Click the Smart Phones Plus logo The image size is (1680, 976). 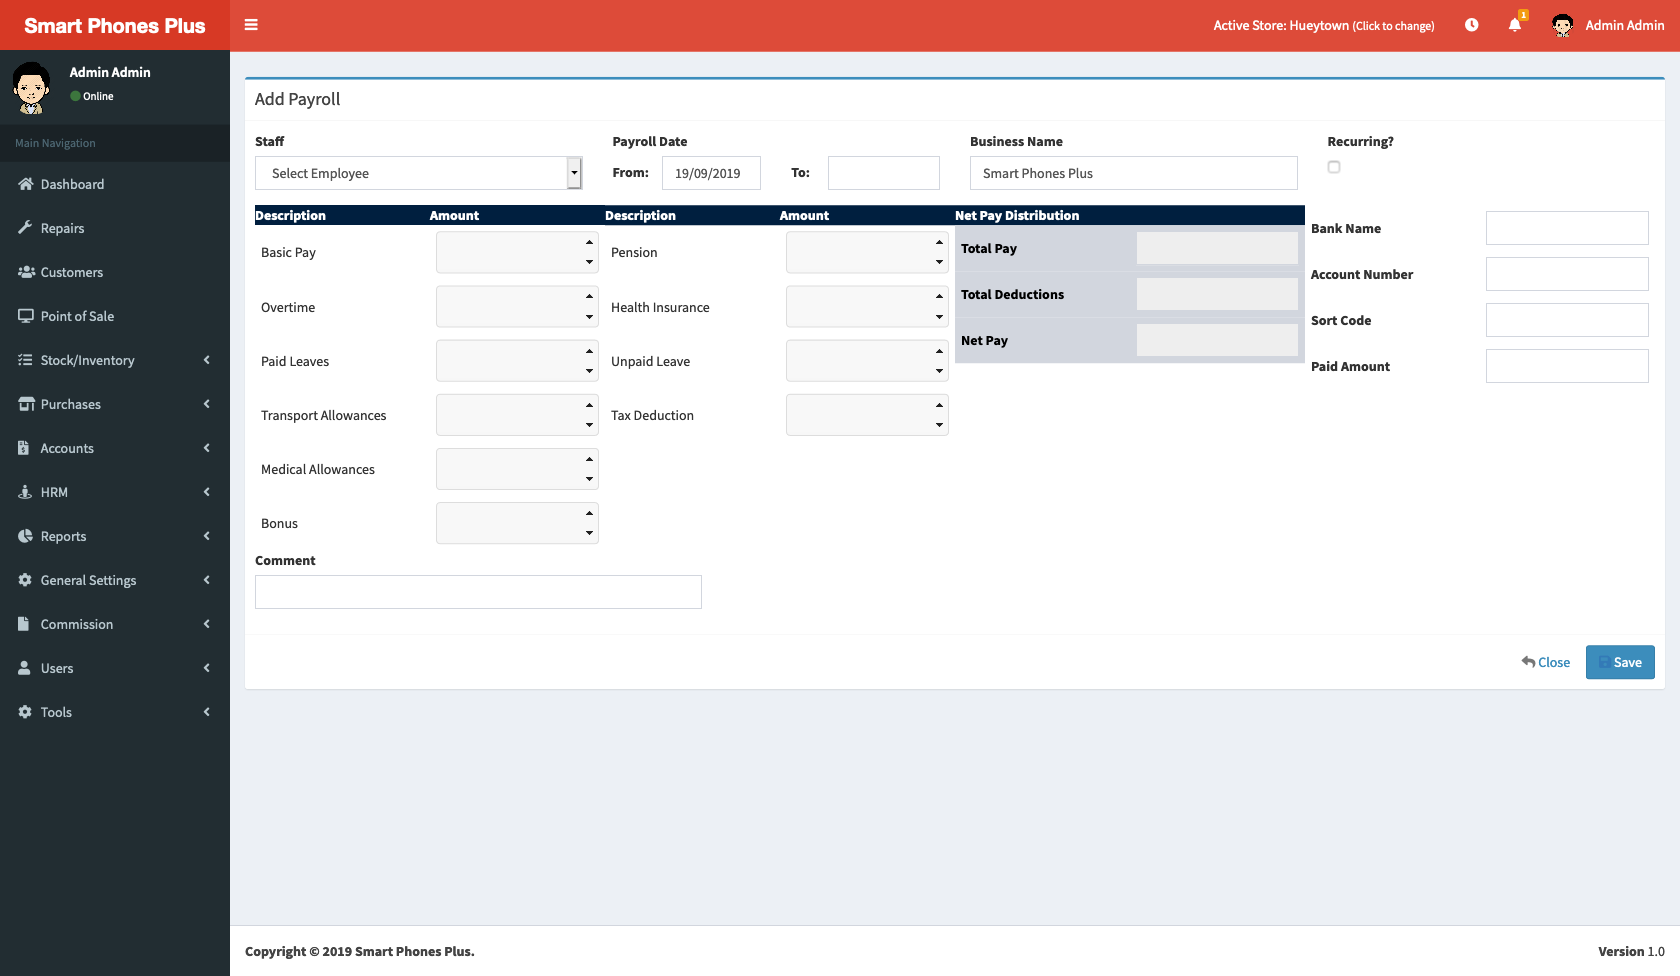point(115,25)
